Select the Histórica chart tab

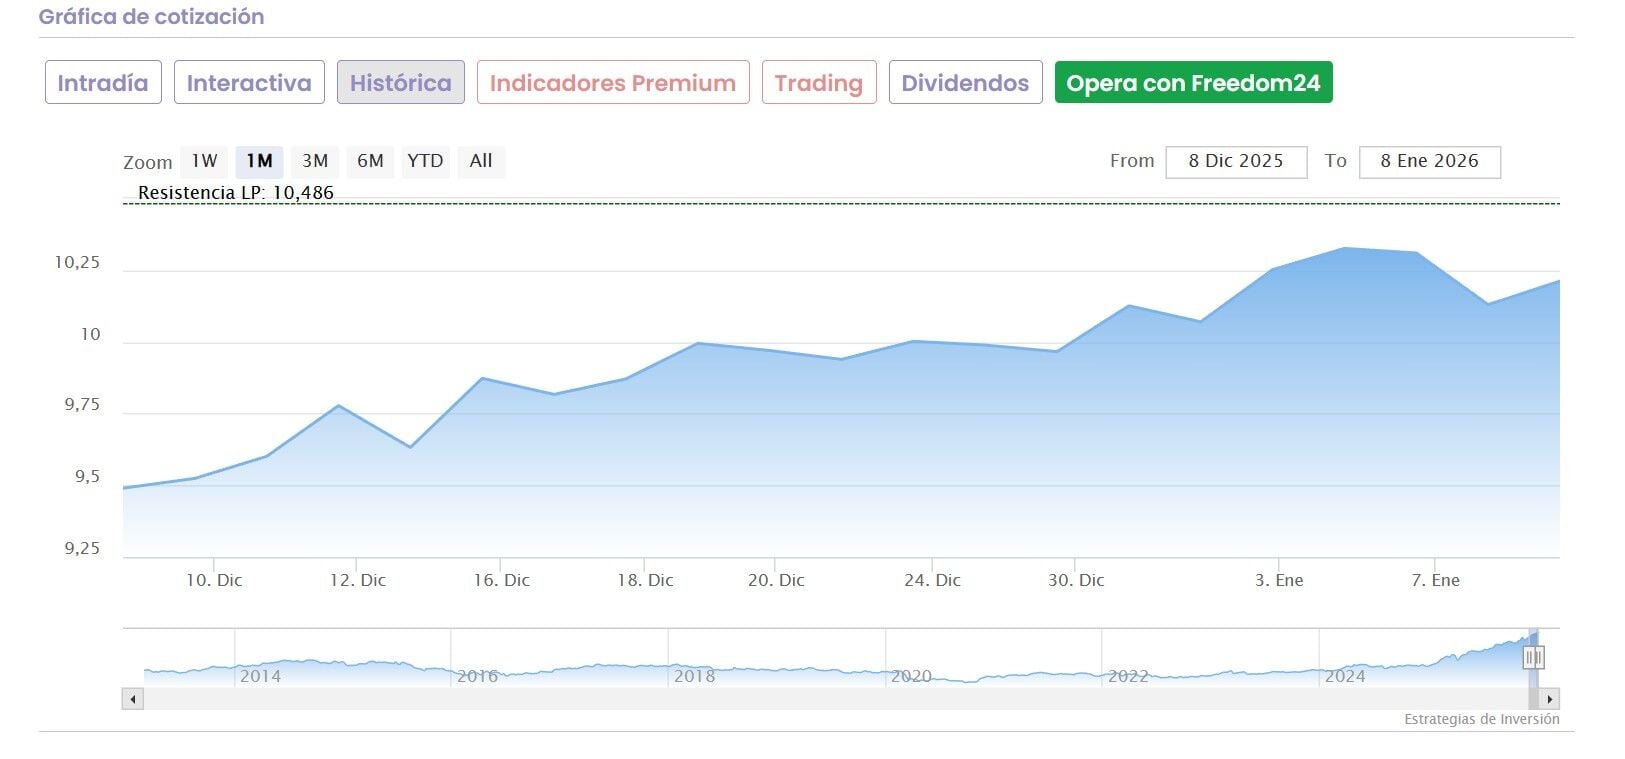tap(400, 83)
